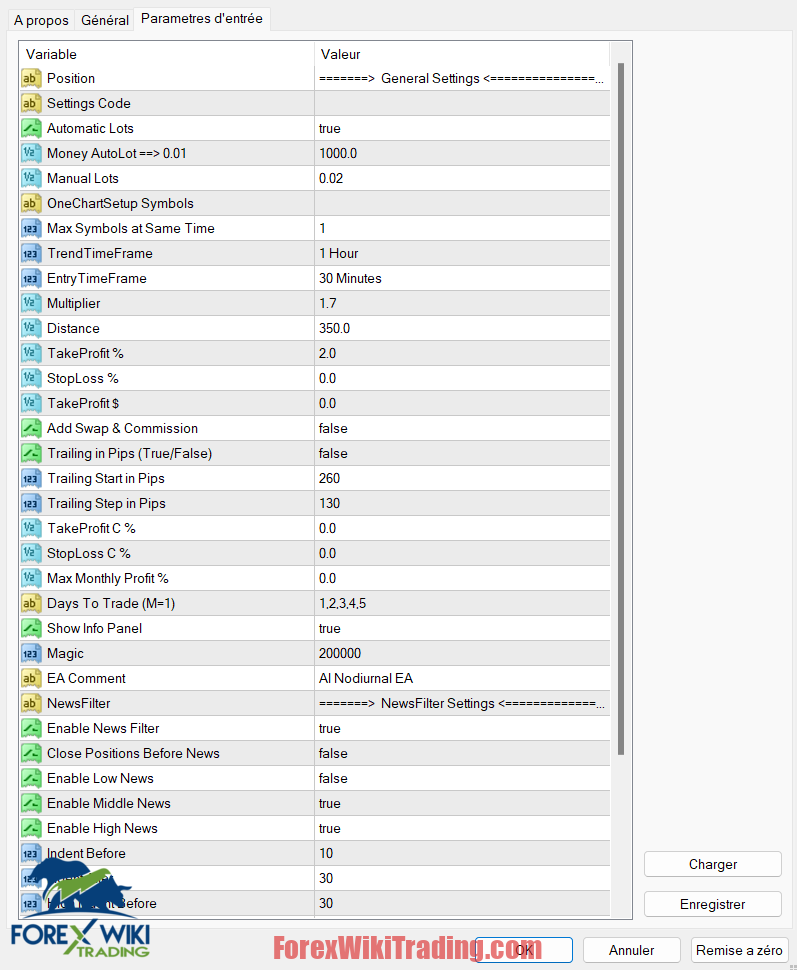The width and height of the screenshot is (797, 970).
Task: Click the enum icon beside TrendTimeFrame
Action: click(31, 254)
